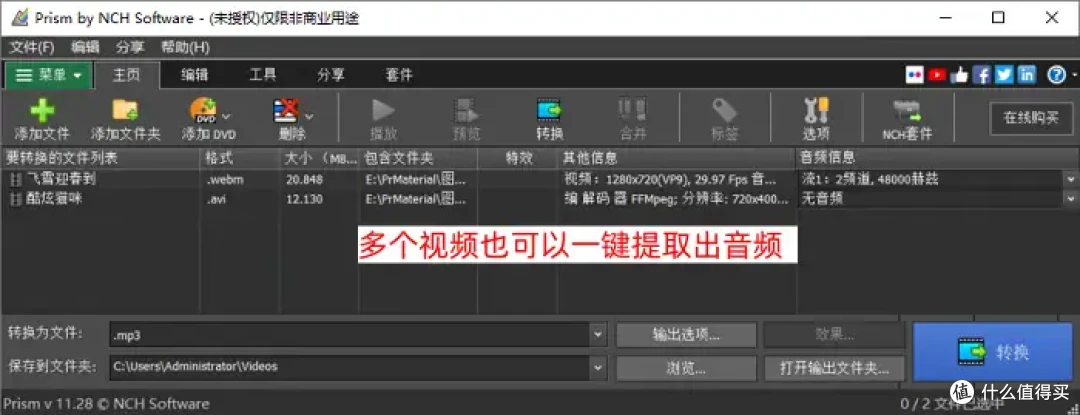Select the file row 酷炫猫咪
The image size is (1080, 415).
[x=540, y=199]
